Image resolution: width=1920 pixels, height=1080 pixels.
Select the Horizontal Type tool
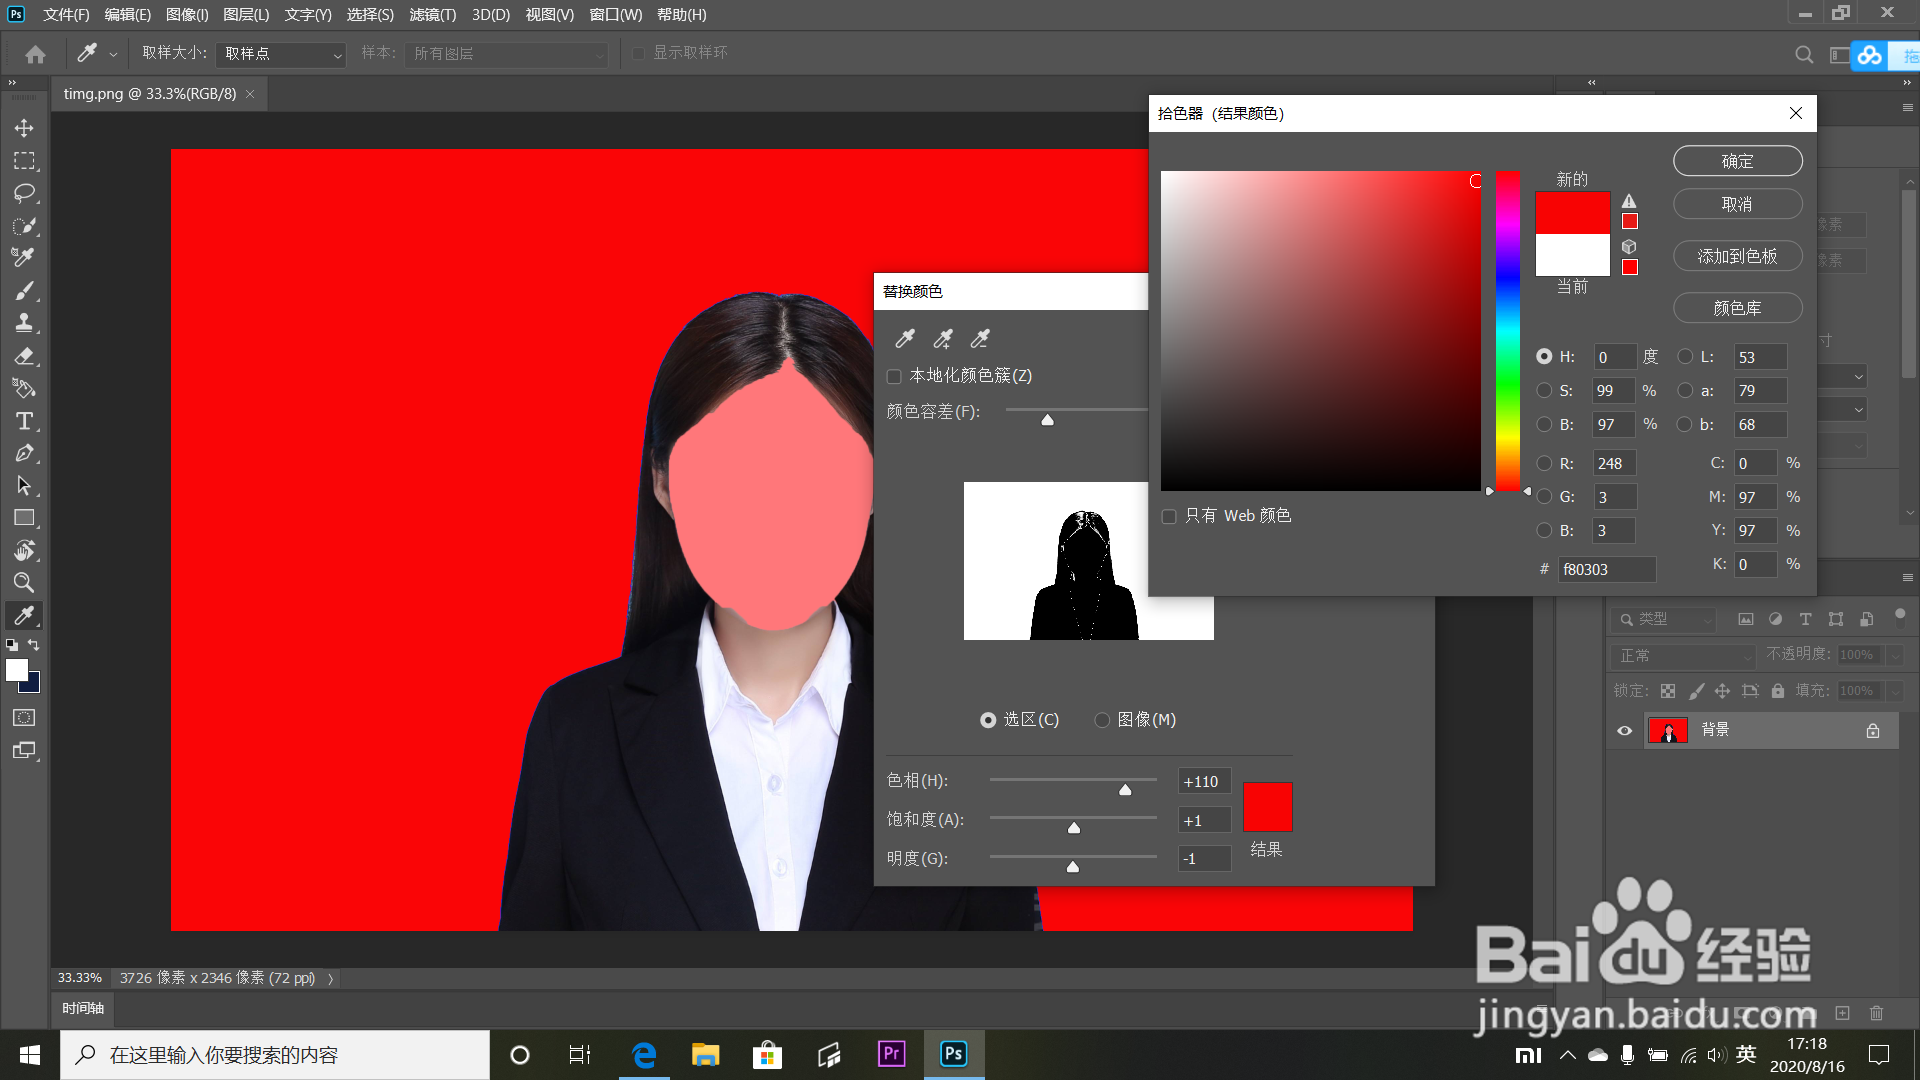click(24, 421)
